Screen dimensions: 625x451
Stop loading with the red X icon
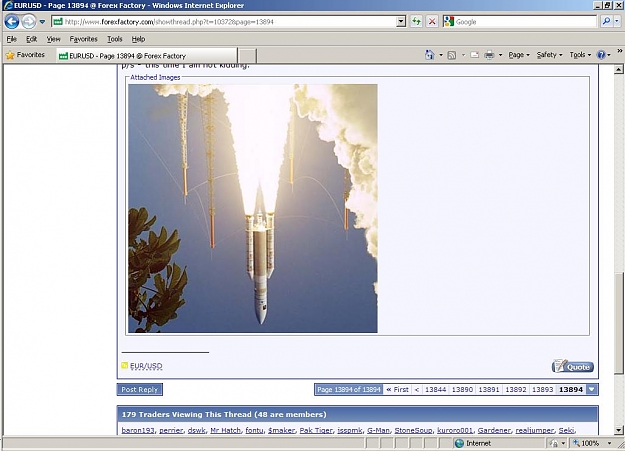click(432, 22)
